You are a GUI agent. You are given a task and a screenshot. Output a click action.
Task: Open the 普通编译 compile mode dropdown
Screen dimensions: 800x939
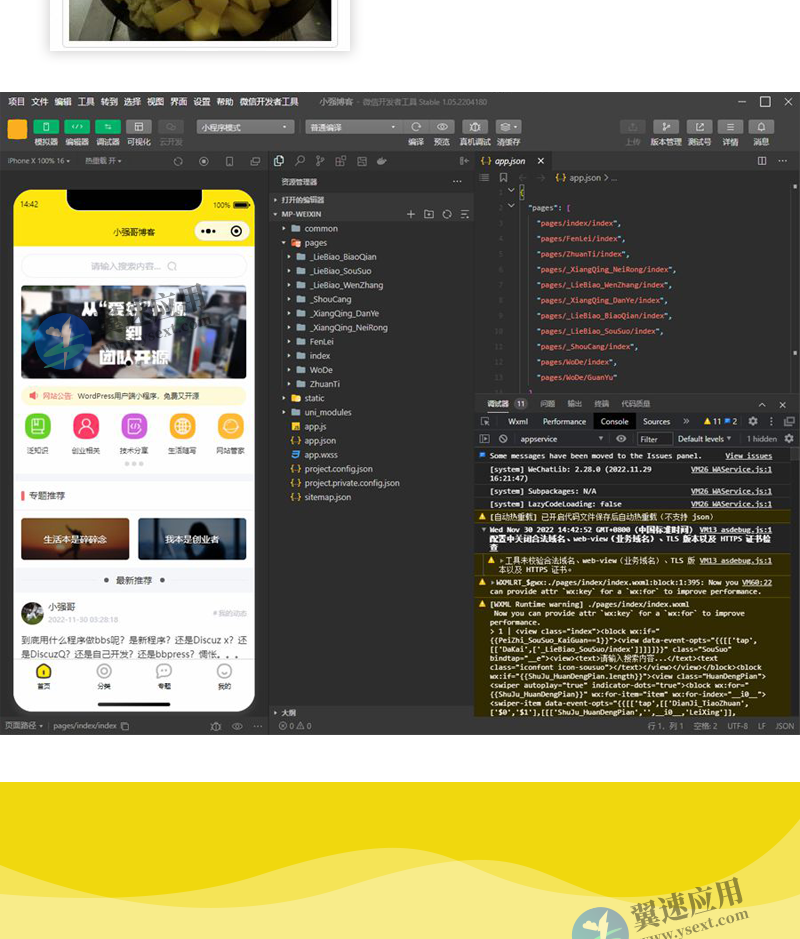click(x=352, y=127)
